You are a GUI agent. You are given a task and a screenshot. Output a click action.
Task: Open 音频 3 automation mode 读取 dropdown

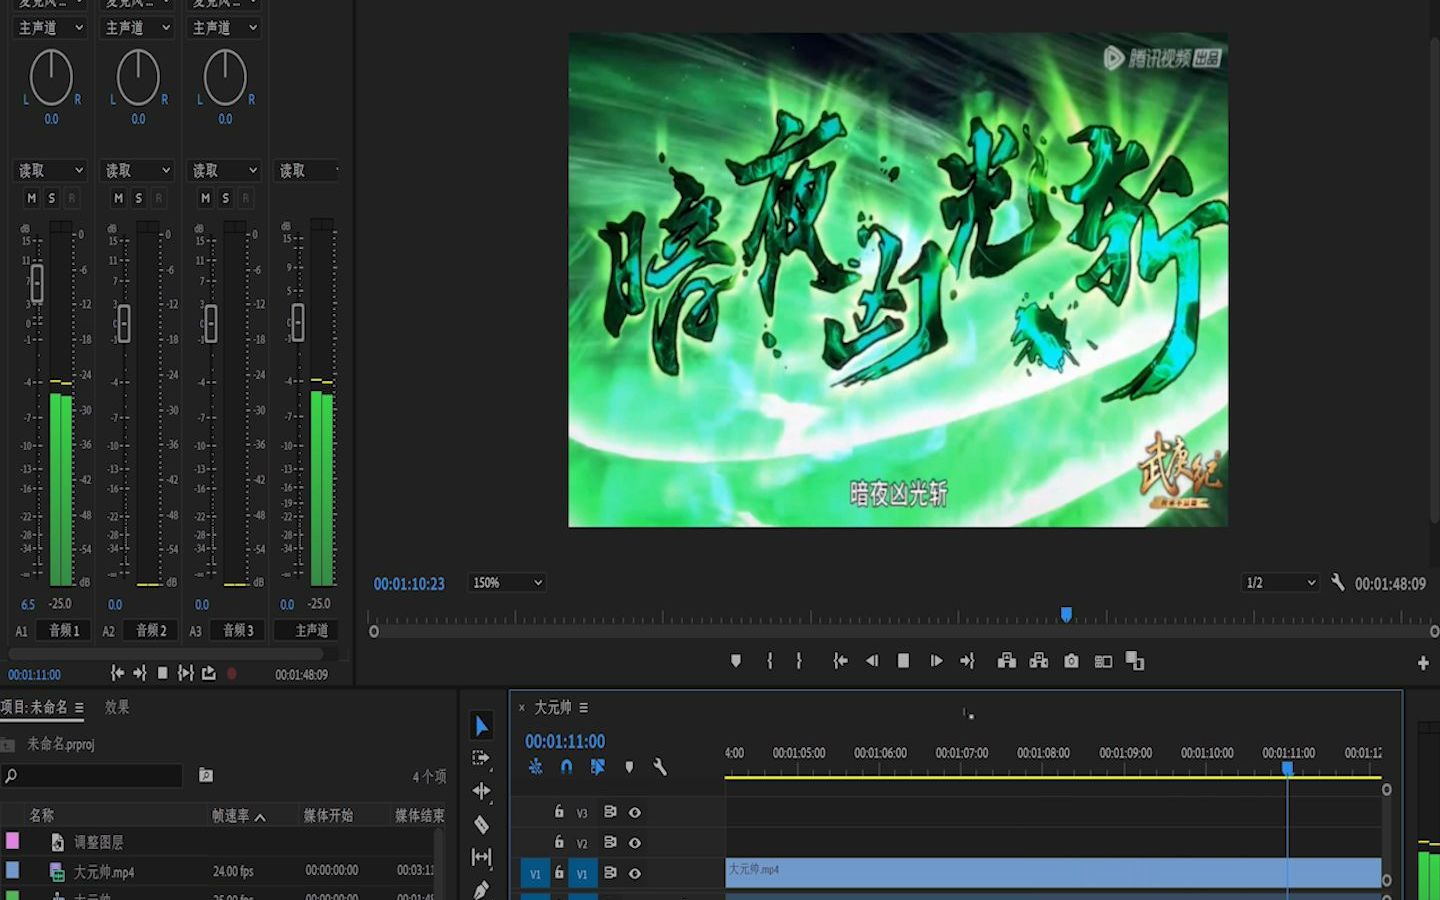pyautogui.click(x=225, y=170)
